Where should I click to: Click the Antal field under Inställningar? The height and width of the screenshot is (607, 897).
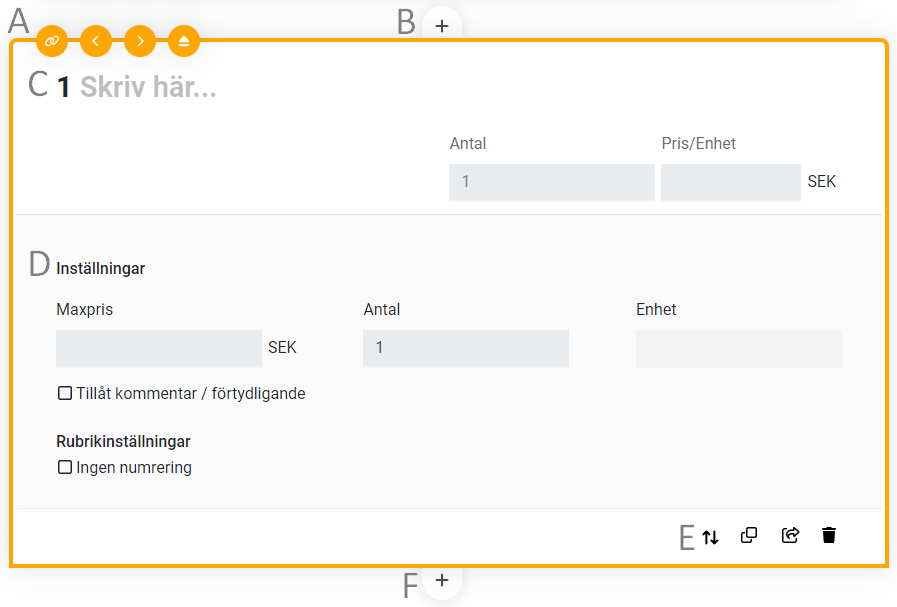coord(465,348)
